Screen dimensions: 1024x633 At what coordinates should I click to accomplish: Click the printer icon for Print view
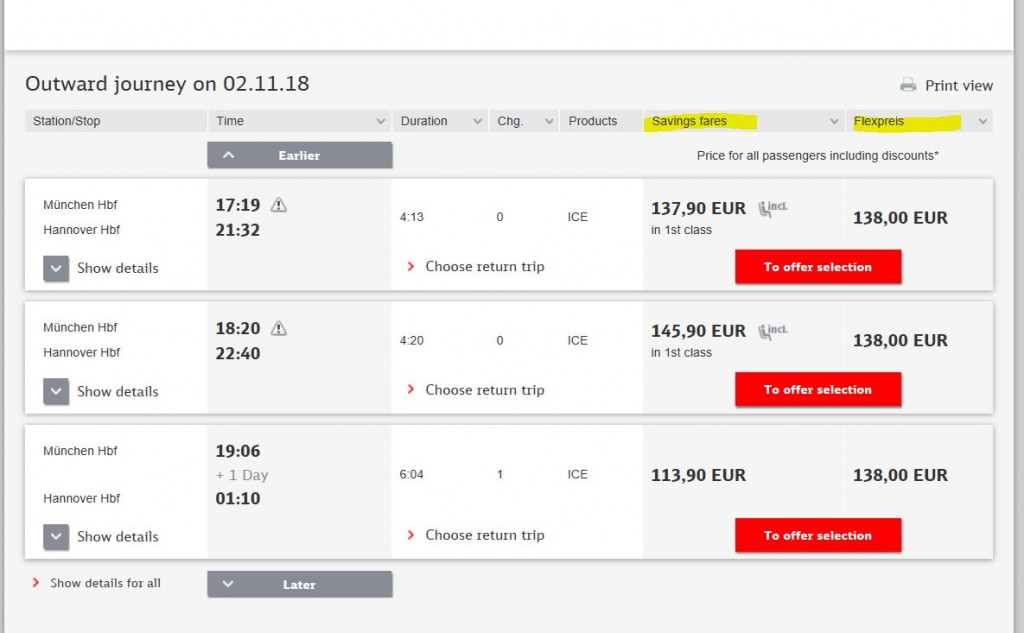pos(908,85)
